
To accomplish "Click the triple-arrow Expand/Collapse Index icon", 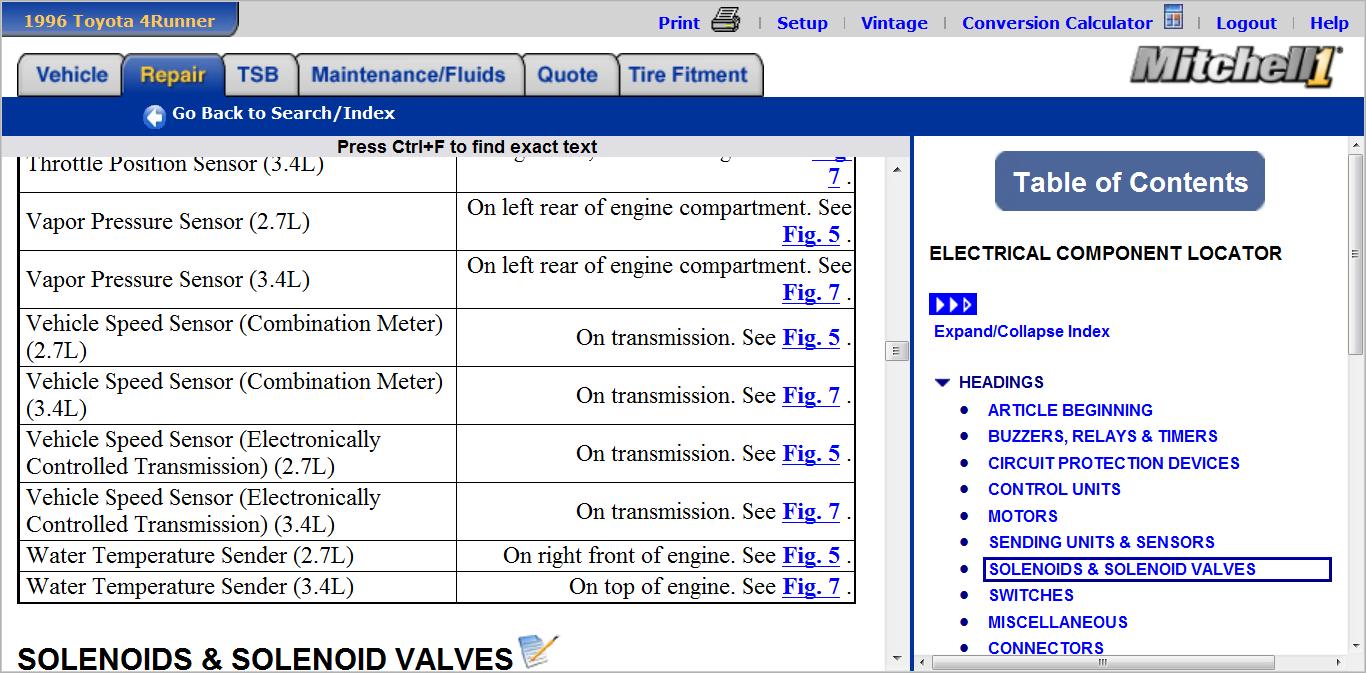I will click(952, 304).
